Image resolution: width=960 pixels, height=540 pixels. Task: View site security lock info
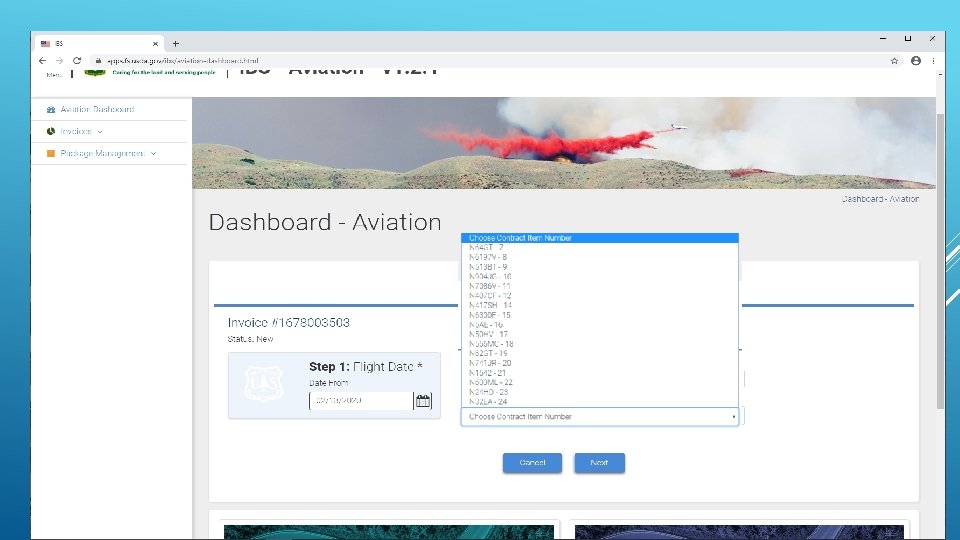click(98, 61)
